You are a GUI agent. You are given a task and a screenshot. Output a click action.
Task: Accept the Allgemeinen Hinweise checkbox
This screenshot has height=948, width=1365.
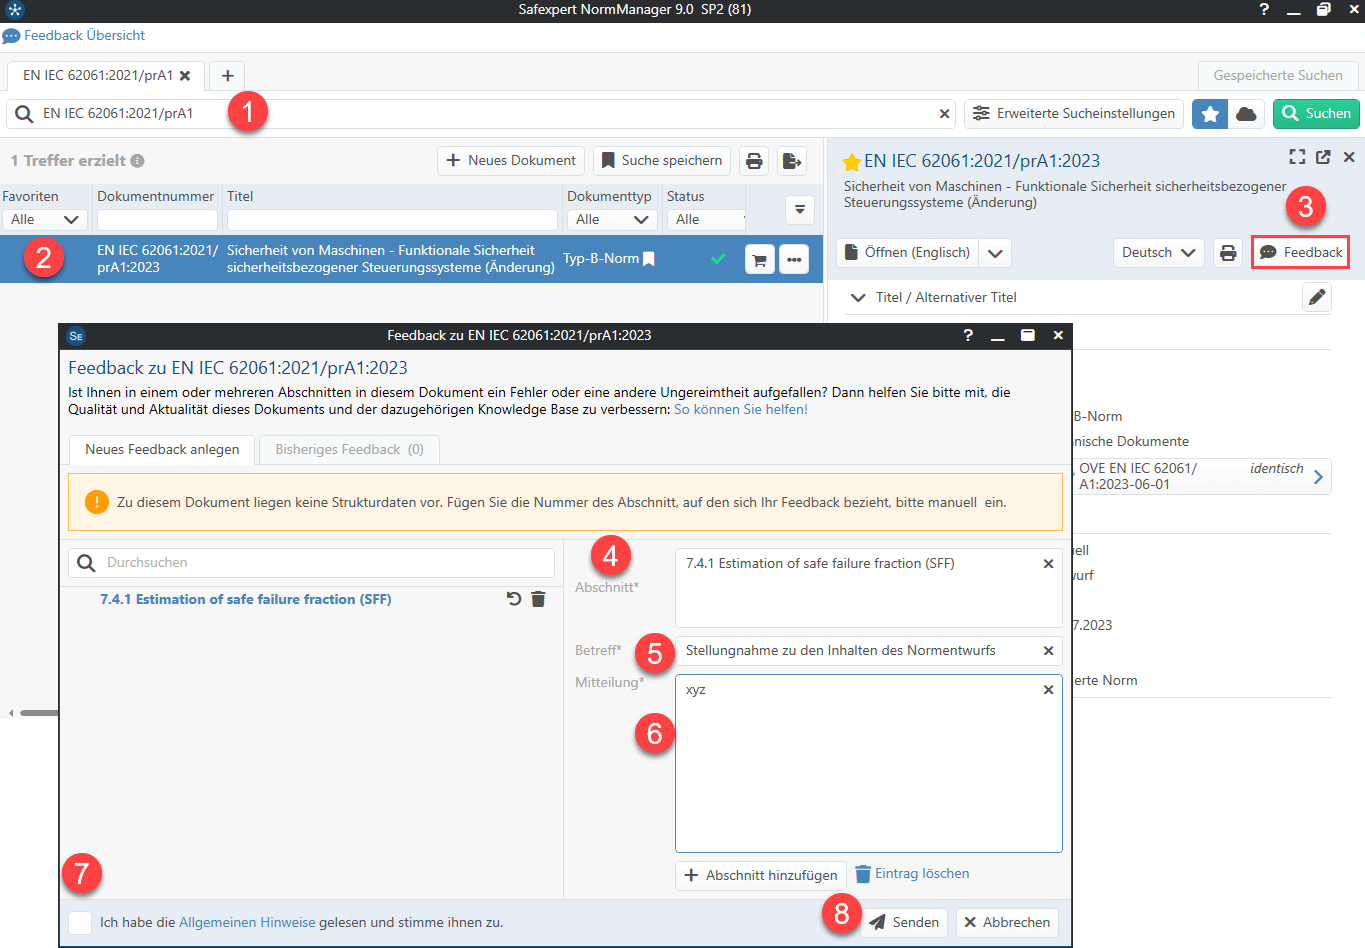coord(81,922)
